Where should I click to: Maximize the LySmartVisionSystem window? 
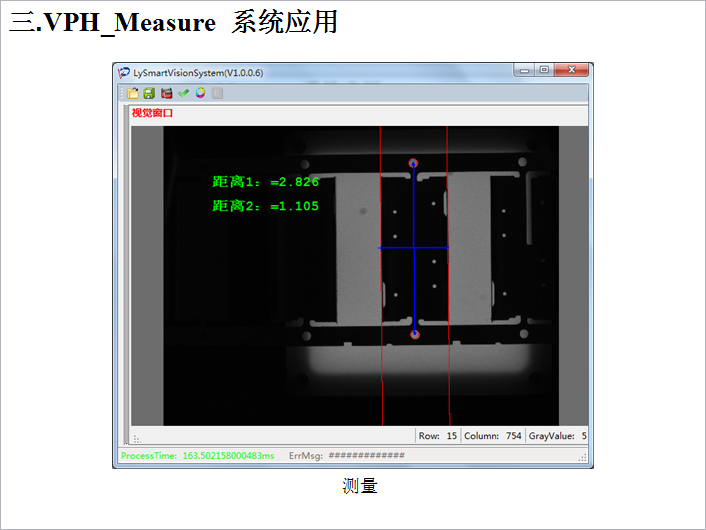pyautogui.click(x=543, y=71)
